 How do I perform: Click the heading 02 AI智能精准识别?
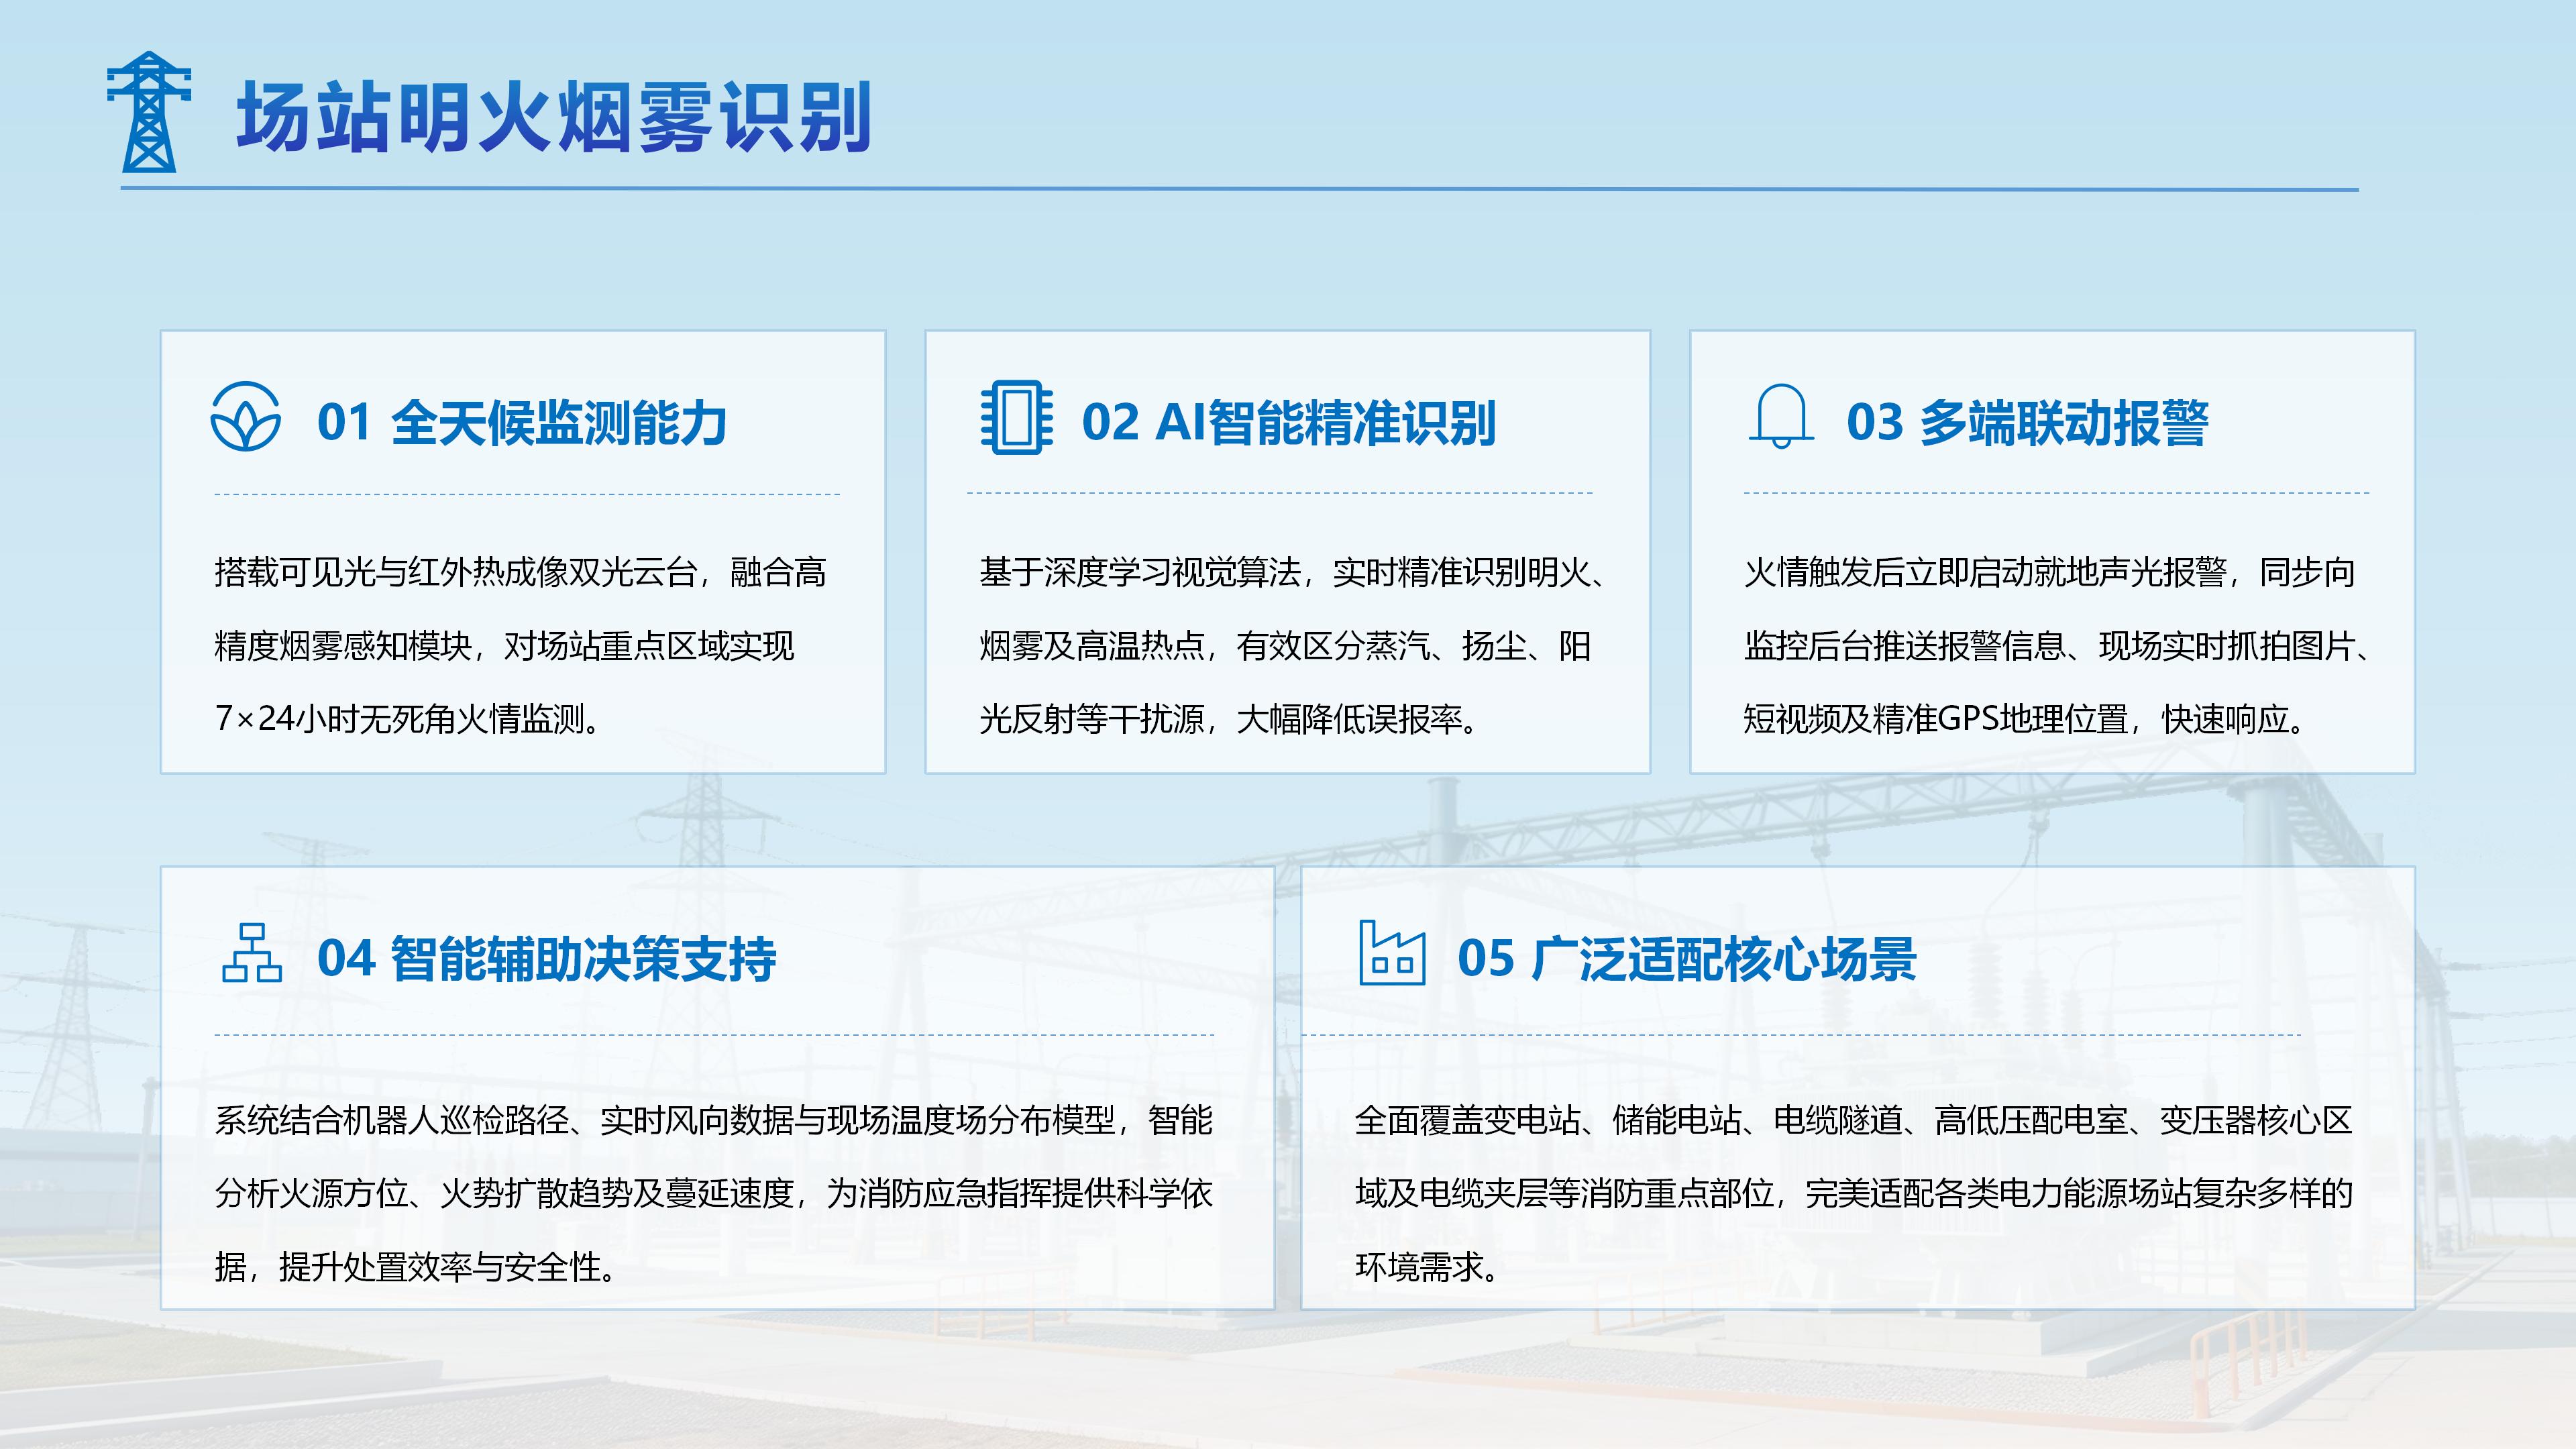click(1289, 422)
